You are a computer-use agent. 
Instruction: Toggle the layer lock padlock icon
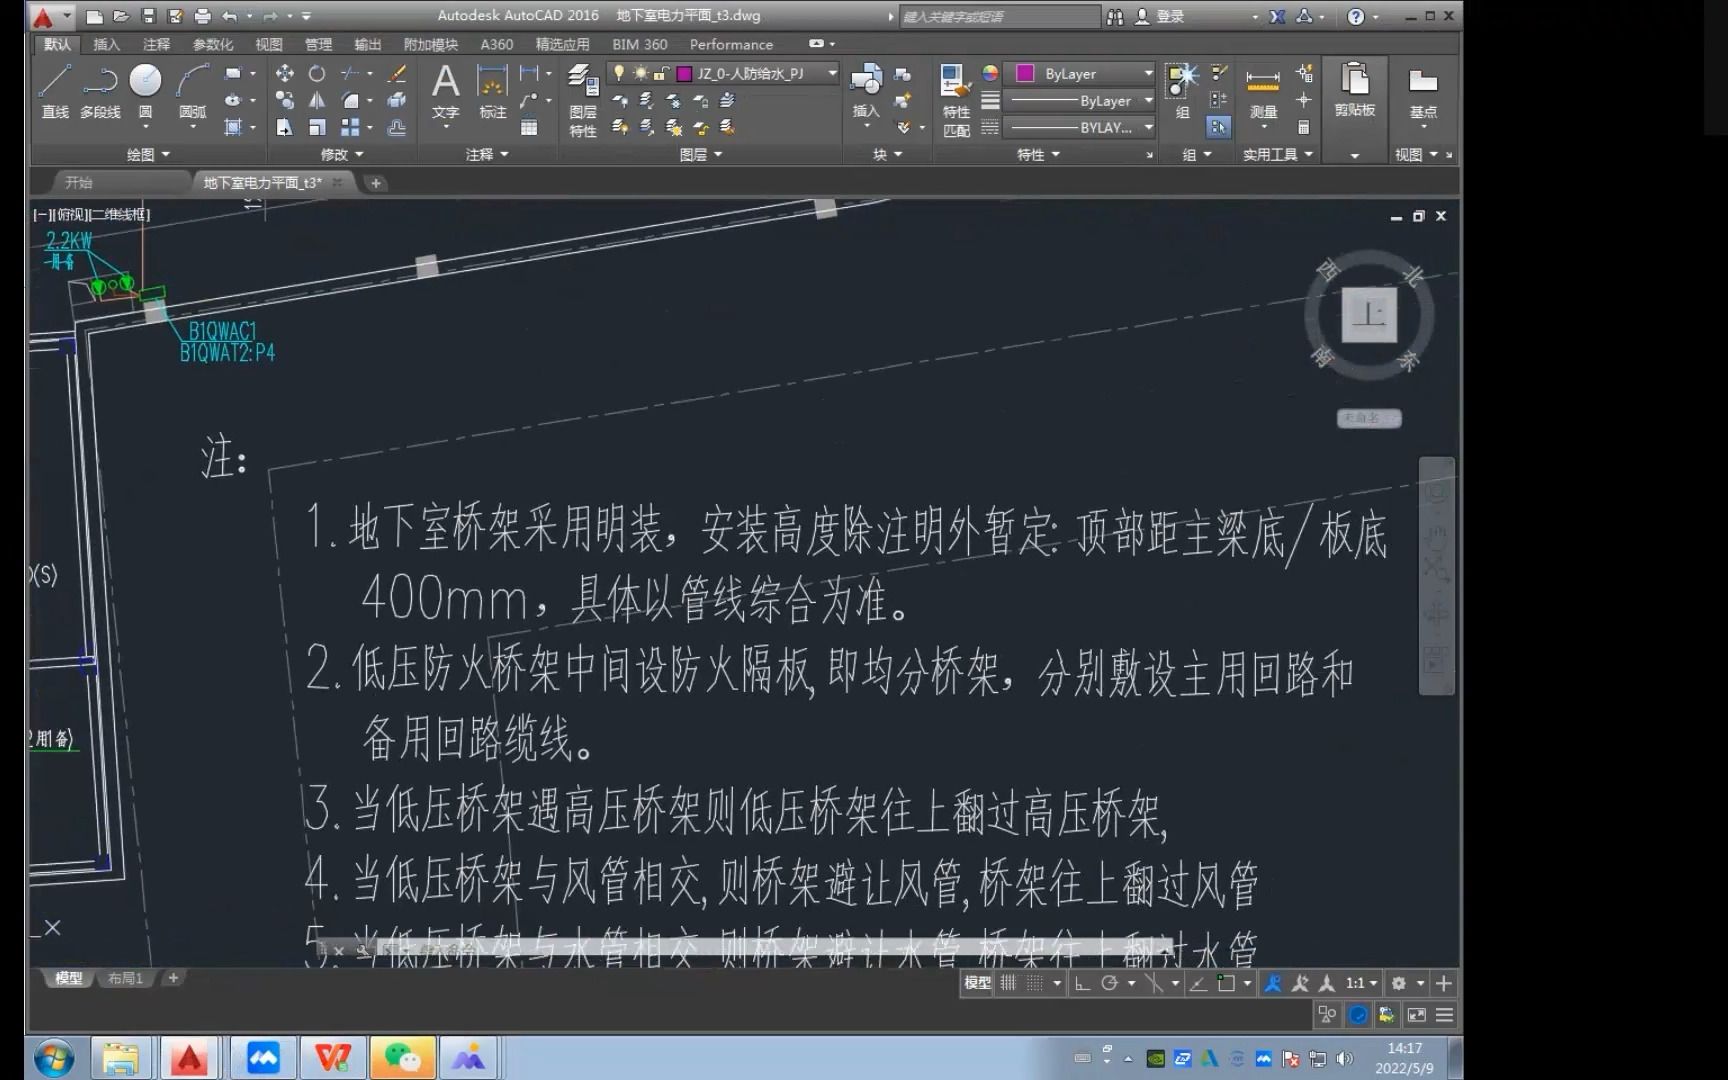pyautogui.click(x=662, y=75)
